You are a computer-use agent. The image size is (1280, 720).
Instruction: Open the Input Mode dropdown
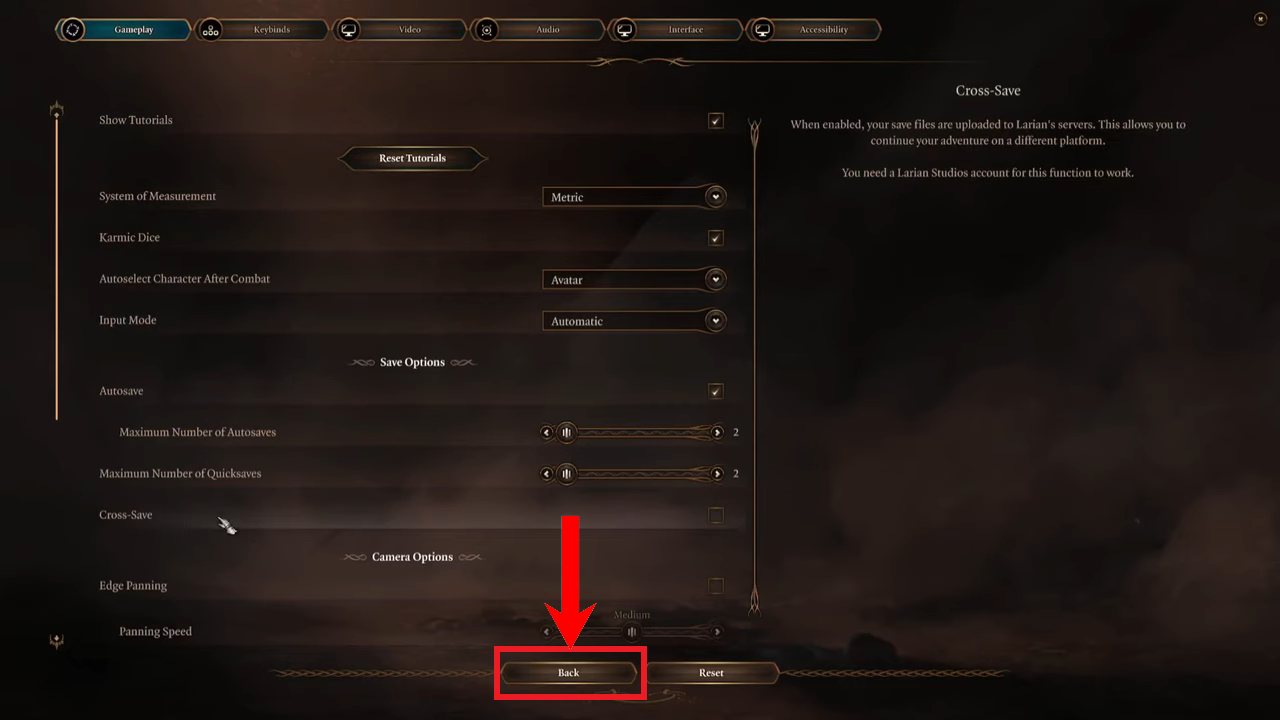pyautogui.click(x=634, y=321)
